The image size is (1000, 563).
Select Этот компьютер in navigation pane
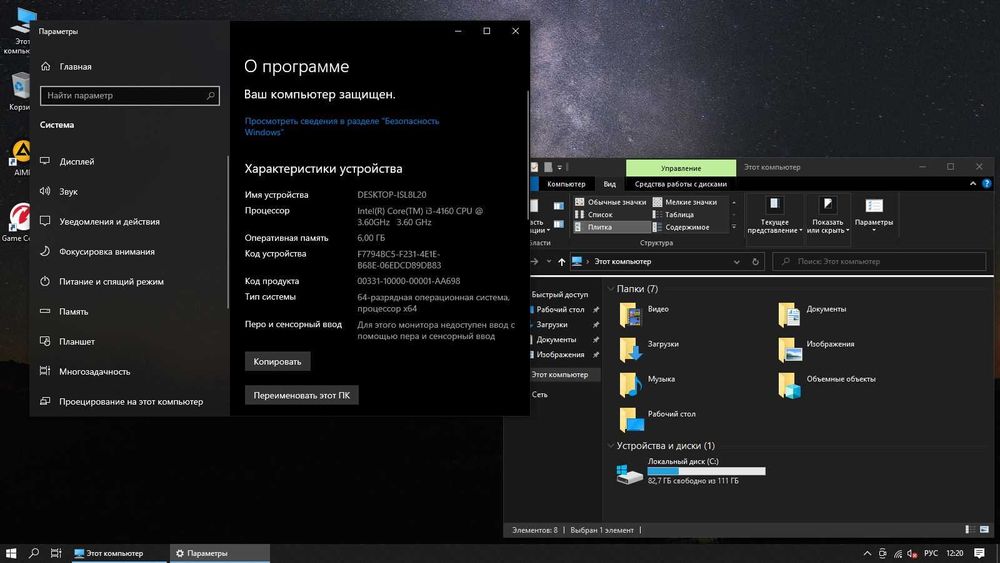pos(559,375)
